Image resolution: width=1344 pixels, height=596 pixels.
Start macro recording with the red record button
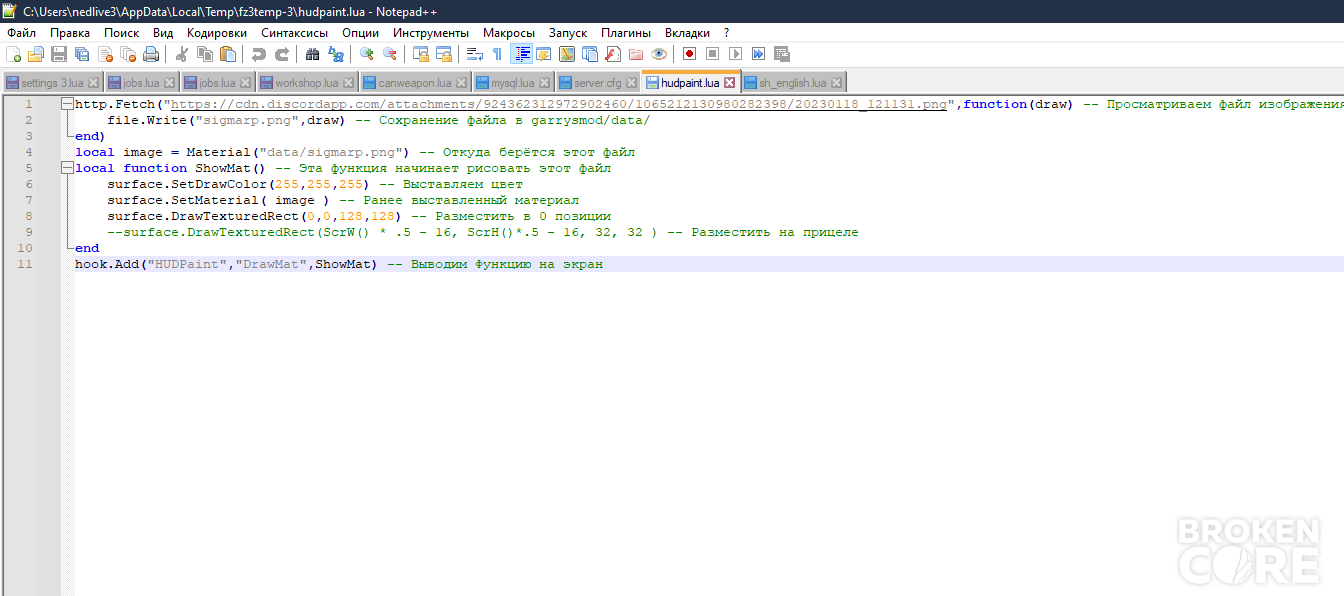click(689, 54)
